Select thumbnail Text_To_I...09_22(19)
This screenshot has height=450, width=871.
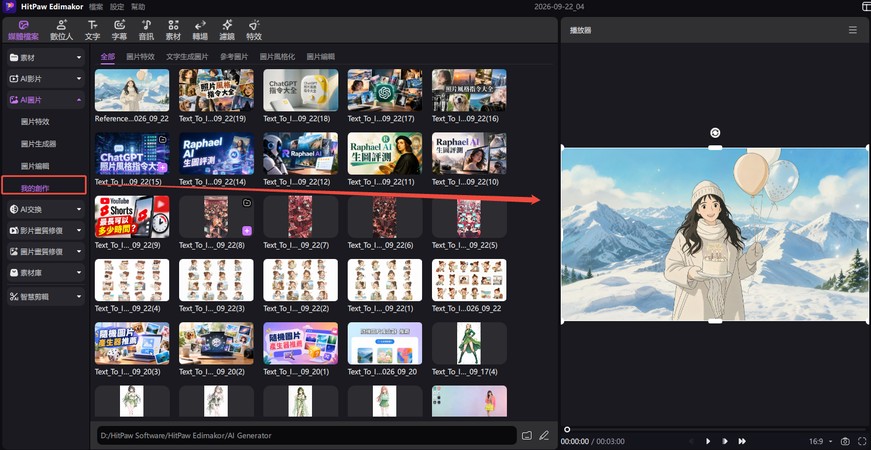pos(216,90)
